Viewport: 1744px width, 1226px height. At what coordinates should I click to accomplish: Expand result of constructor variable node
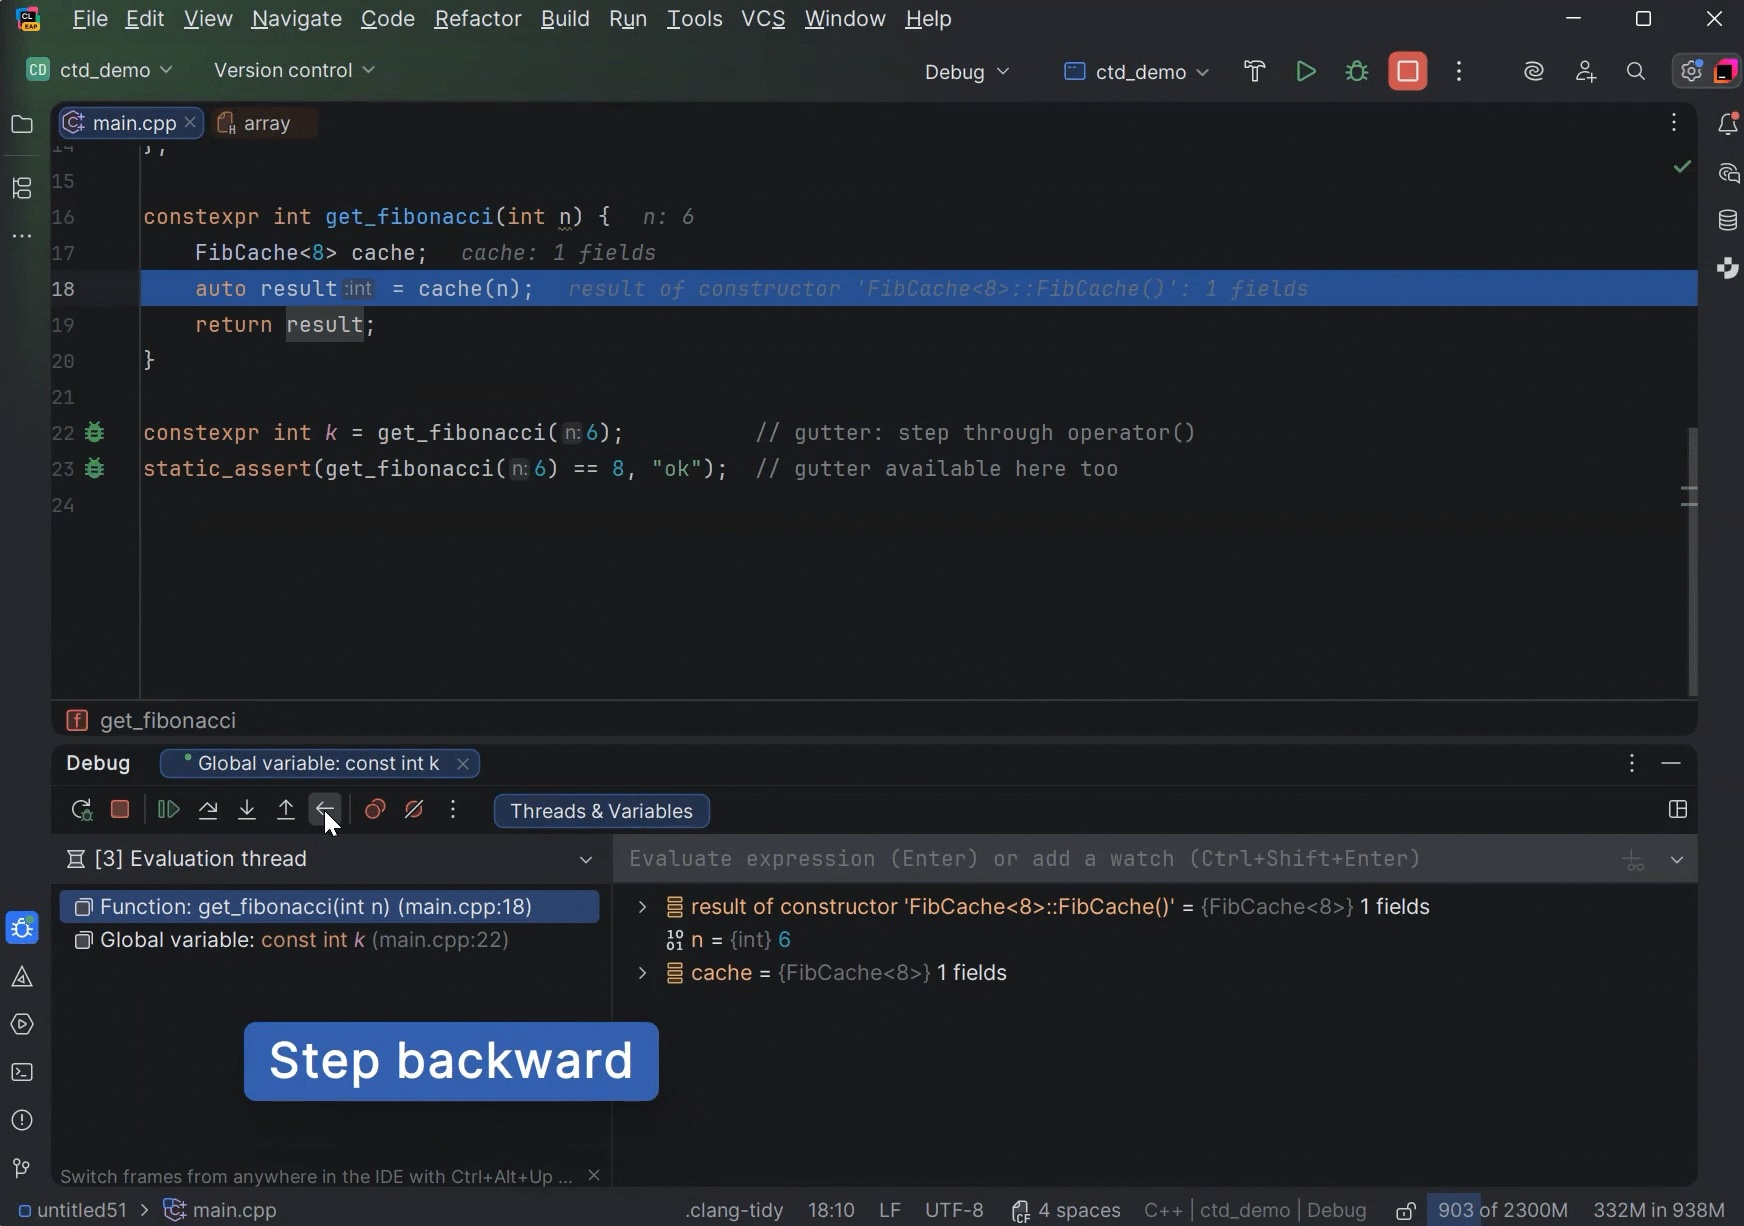tap(643, 907)
